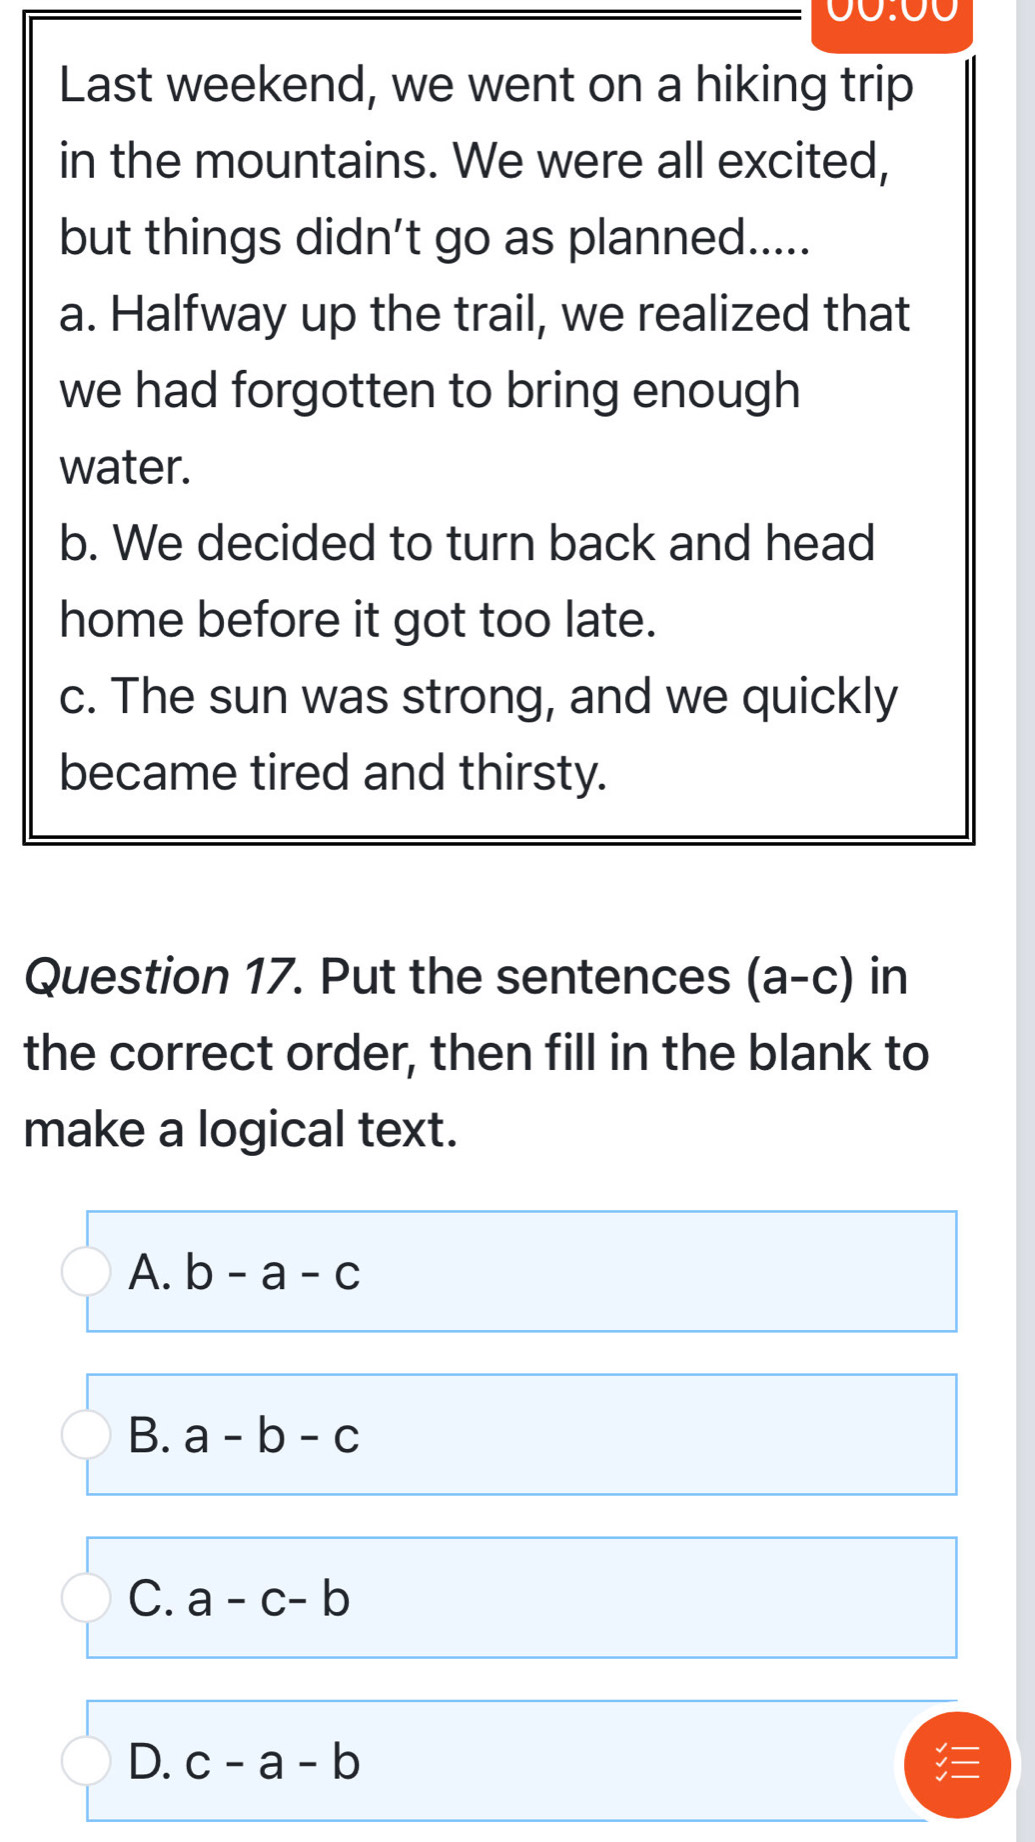Viewport: 1035px width, 1842px height.
Task: Click the 'make a logical text.' instruction line
Action: 241,1129
